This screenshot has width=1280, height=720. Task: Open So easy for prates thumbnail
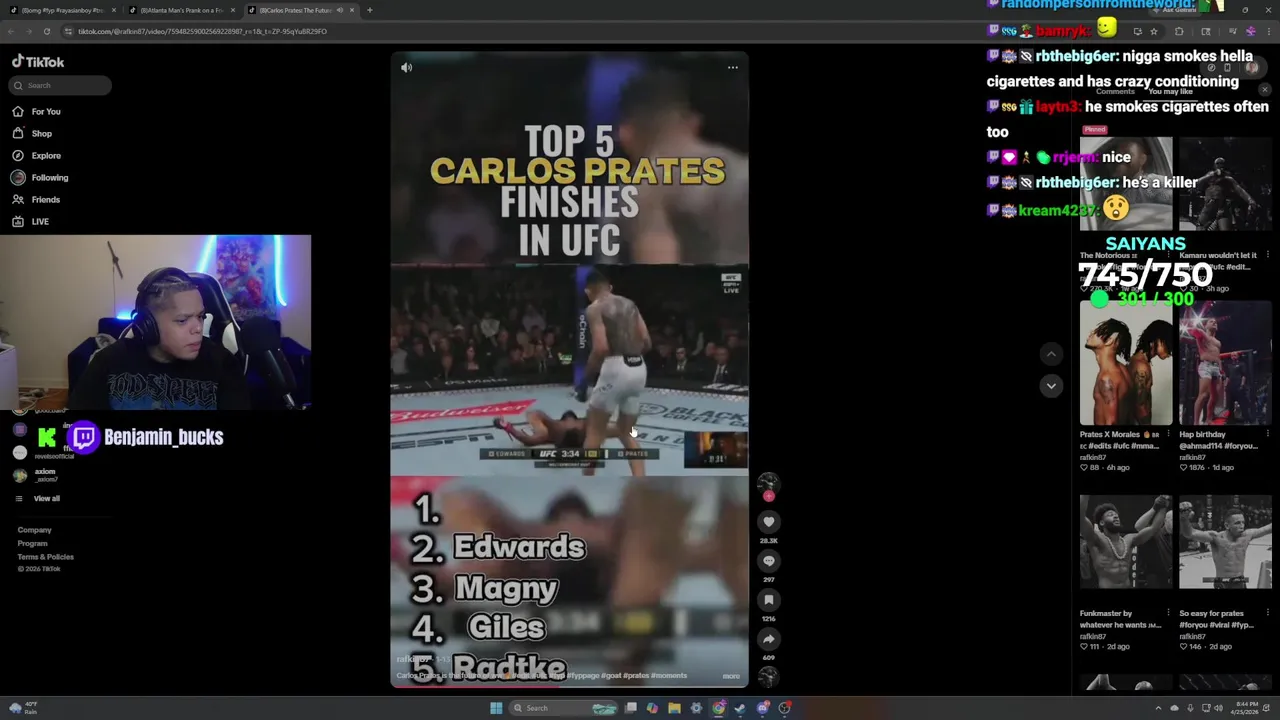point(1225,541)
